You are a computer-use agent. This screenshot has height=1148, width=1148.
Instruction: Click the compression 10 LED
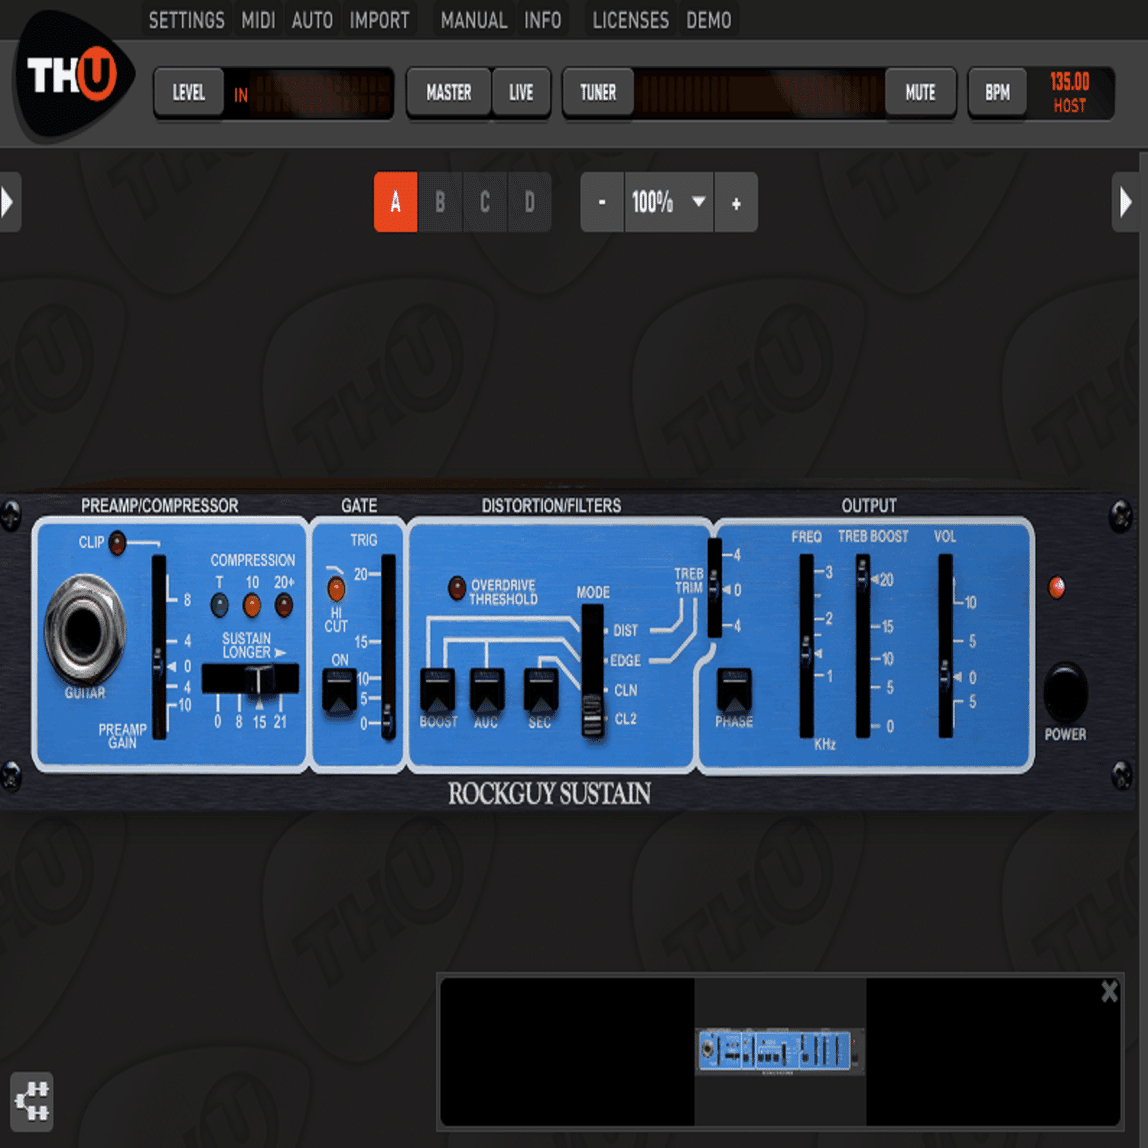point(252,605)
